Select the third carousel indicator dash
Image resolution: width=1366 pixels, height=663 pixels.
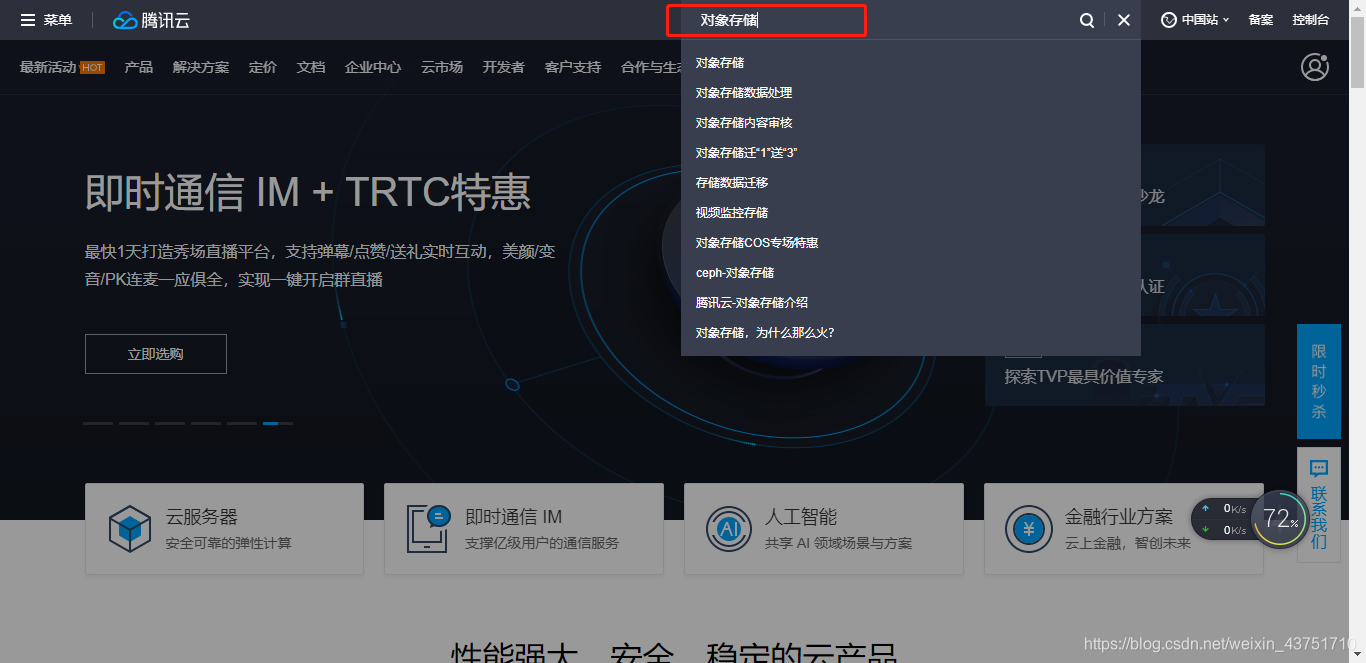point(170,424)
